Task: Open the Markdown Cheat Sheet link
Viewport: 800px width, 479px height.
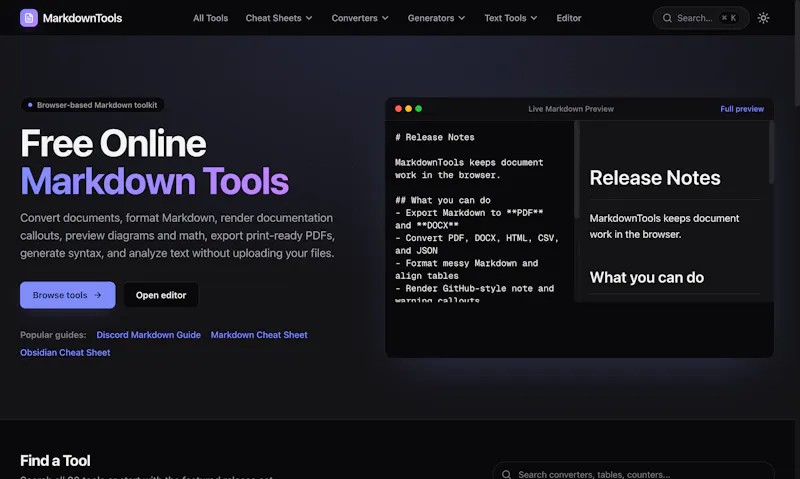Action: point(259,335)
